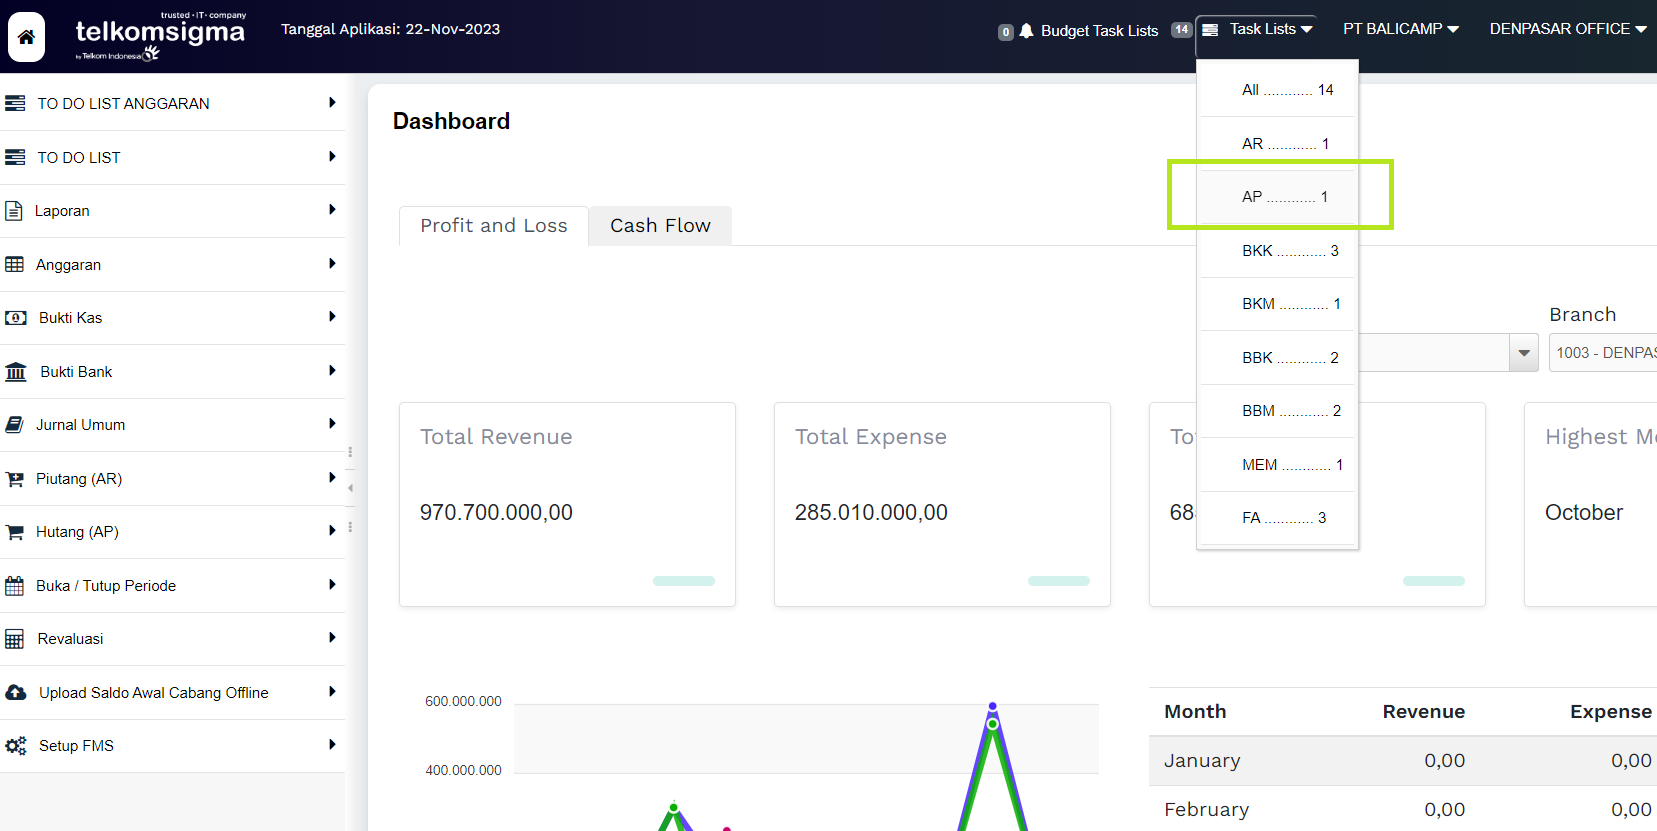This screenshot has width=1657, height=831.
Task: Expand the TO DO LIST ANGGARAN menu arrow
Action: (x=332, y=103)
